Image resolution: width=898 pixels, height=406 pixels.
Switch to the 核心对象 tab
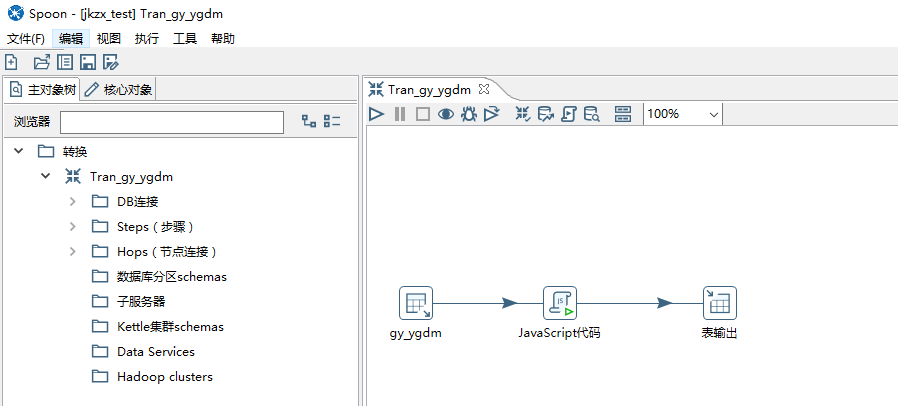coord(119,89)
